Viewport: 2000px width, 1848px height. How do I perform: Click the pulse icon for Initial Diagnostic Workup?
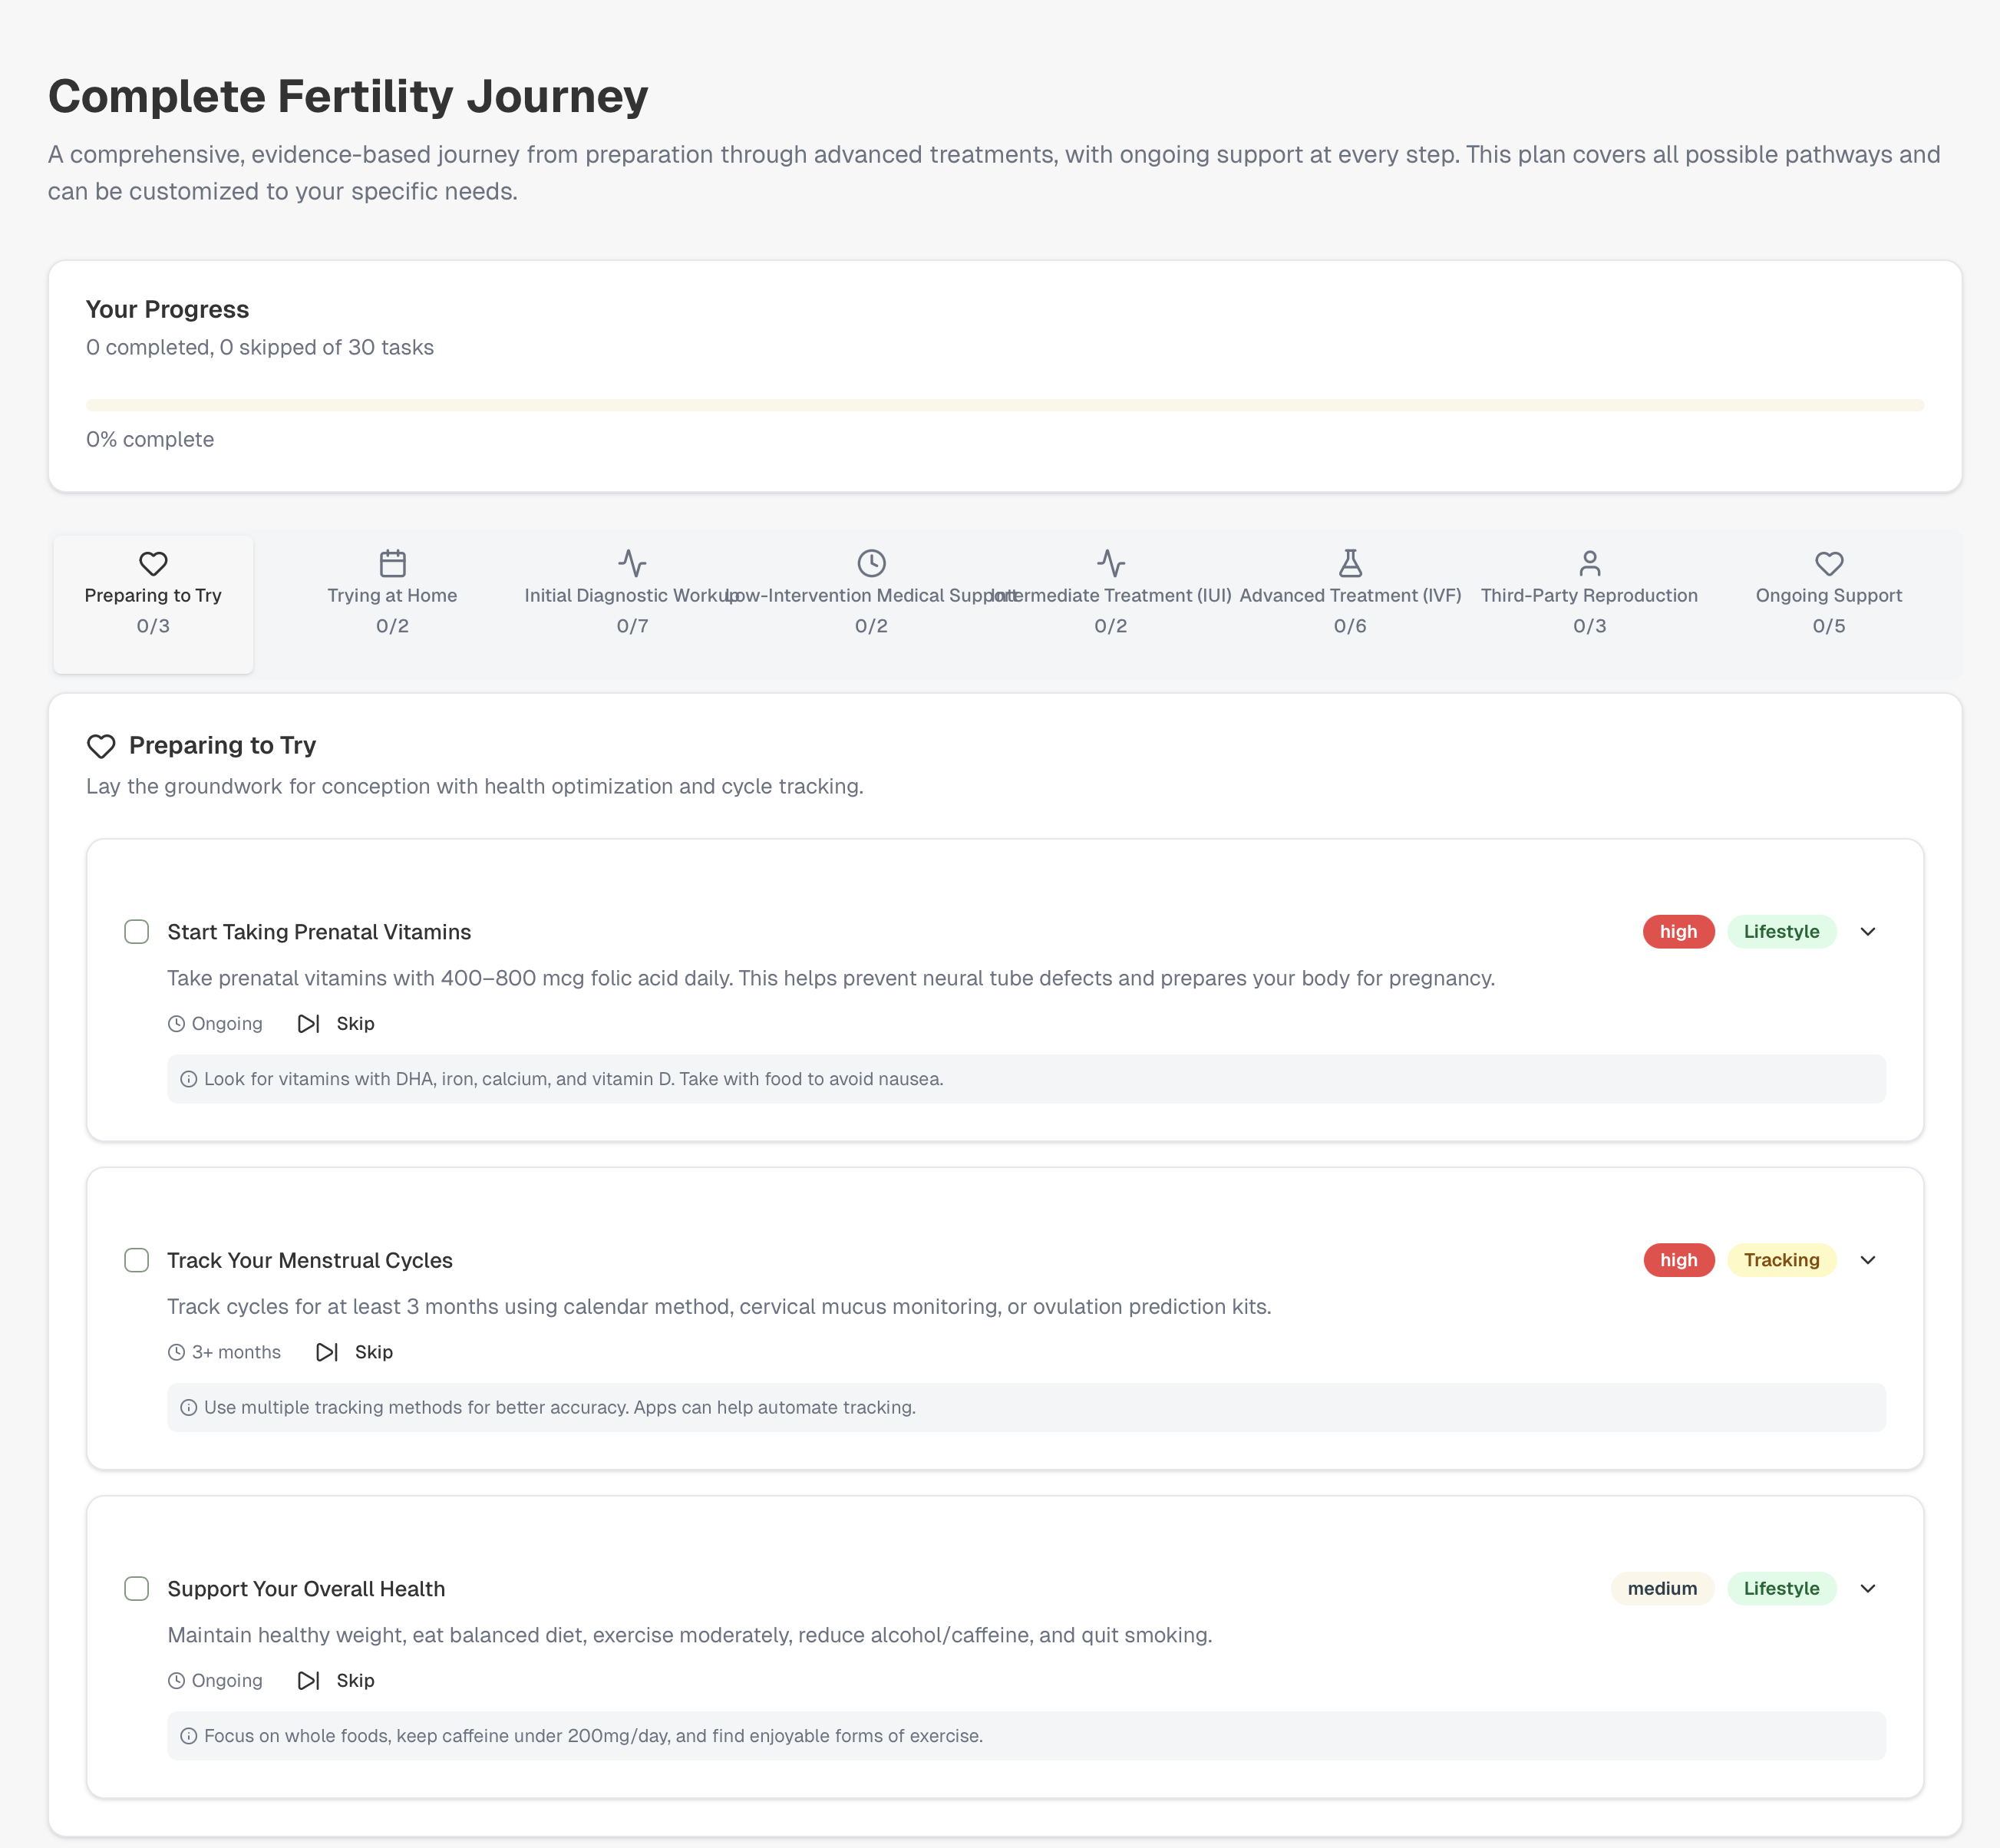632,563
